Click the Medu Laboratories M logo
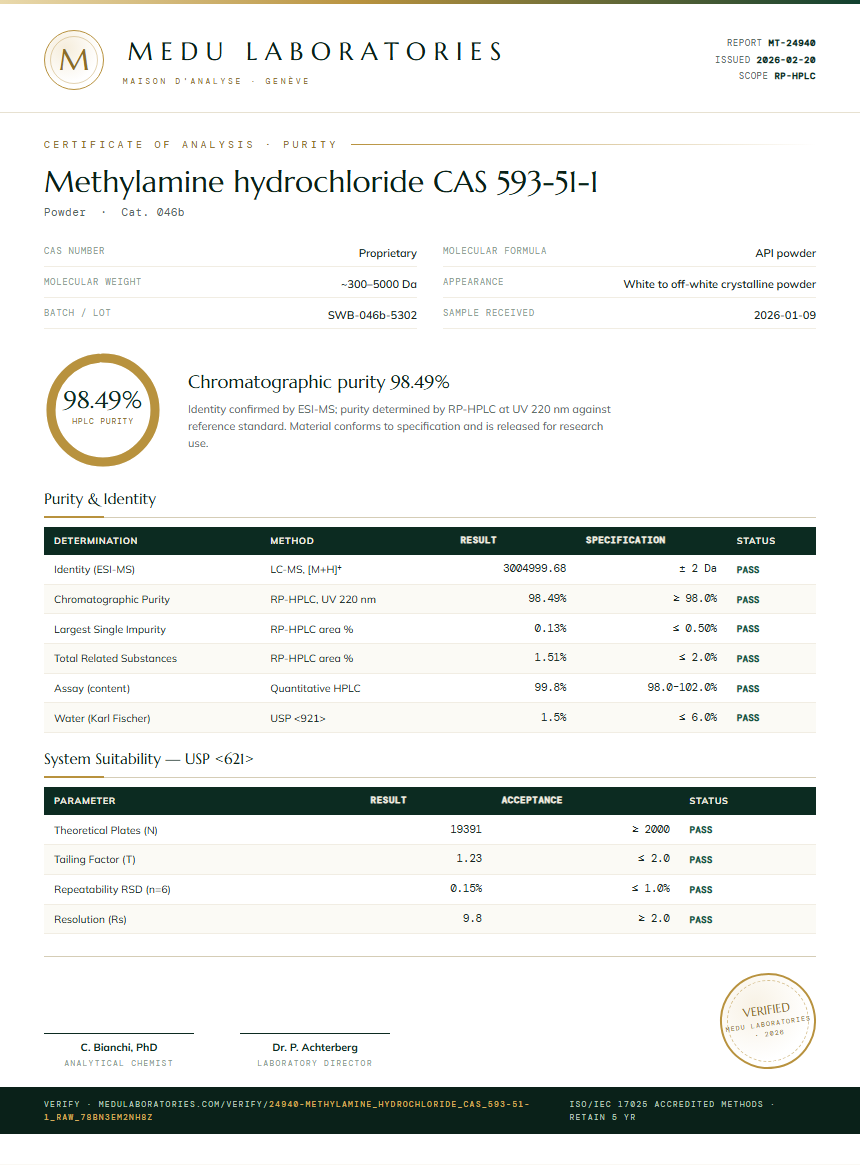 (74, 60)
